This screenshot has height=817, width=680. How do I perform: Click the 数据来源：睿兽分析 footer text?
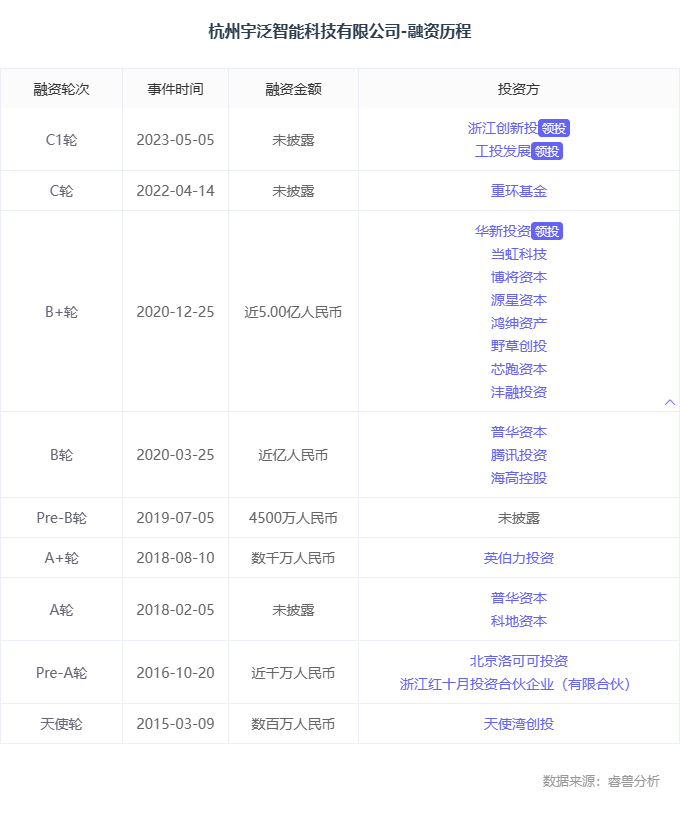point(601,781)
